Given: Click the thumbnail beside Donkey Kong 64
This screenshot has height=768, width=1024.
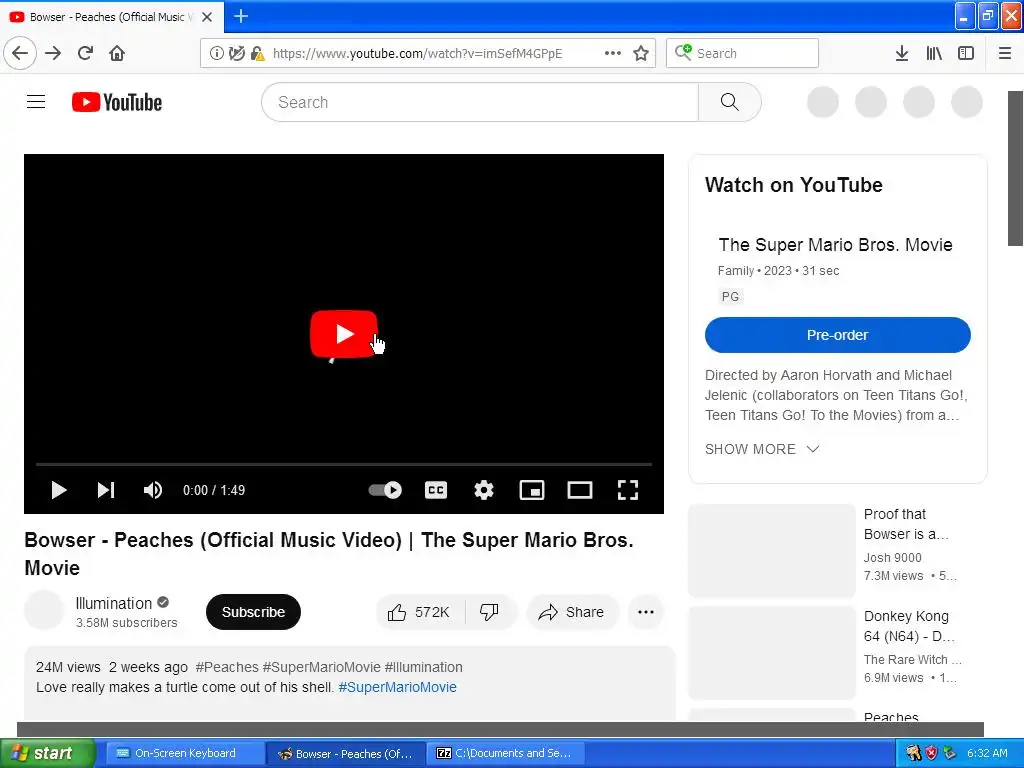Looking at the screenshot, I should pyautogui.click(x=772, y=653).
